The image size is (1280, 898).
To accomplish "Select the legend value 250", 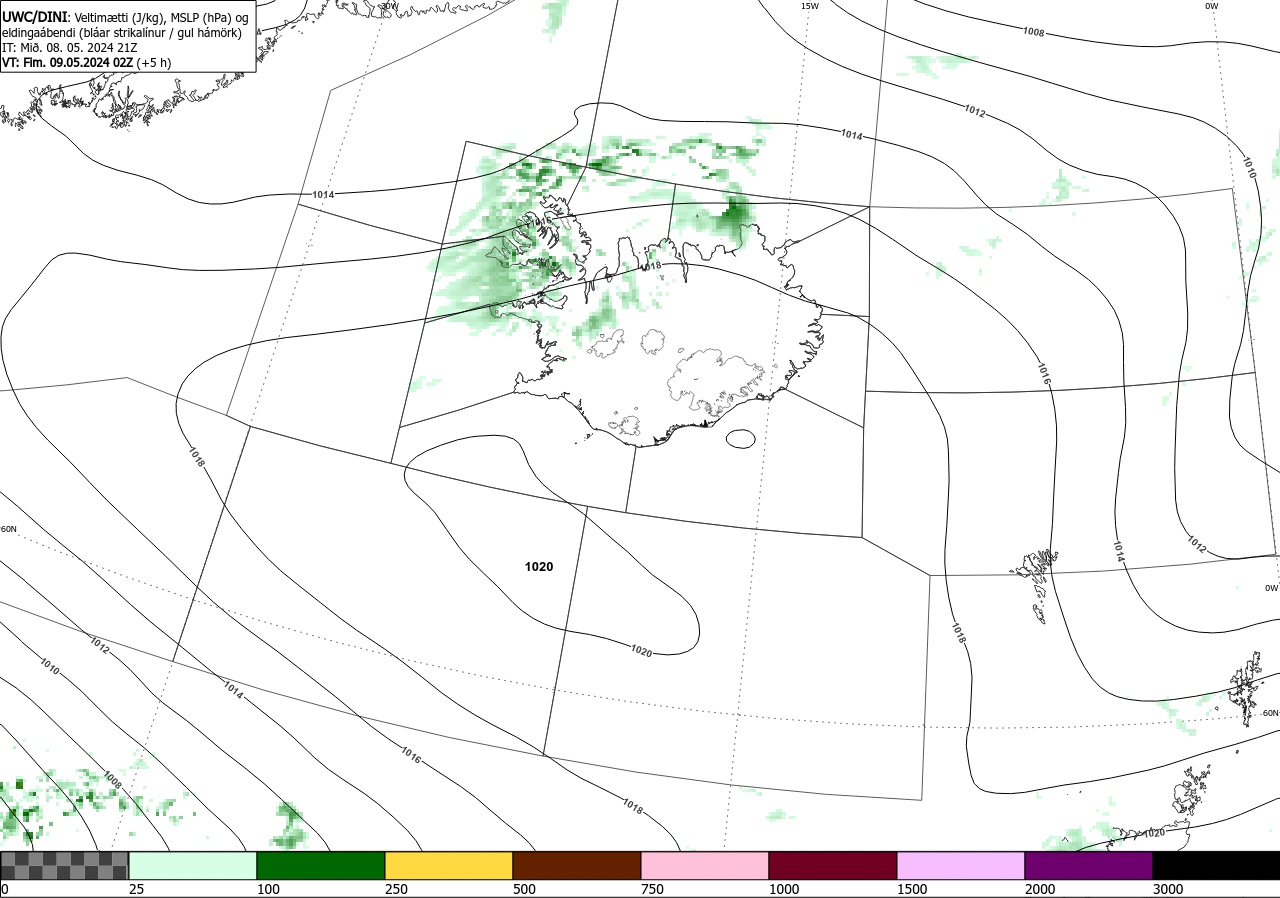I will click(396, 889).
